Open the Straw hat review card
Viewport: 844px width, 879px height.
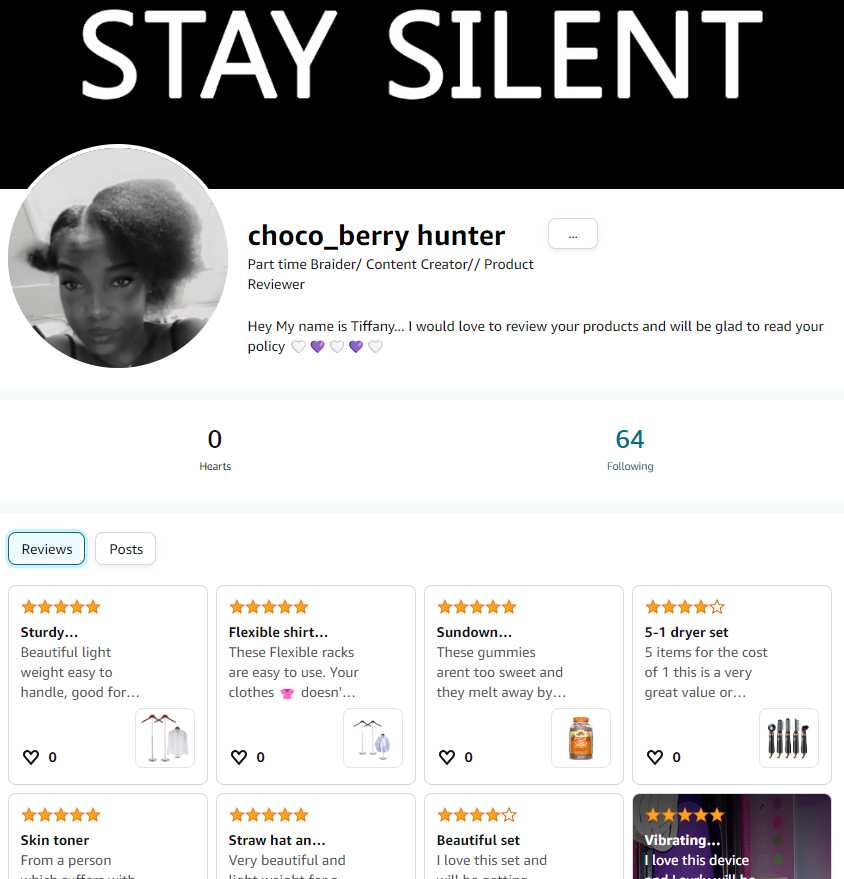coord(316,836)
